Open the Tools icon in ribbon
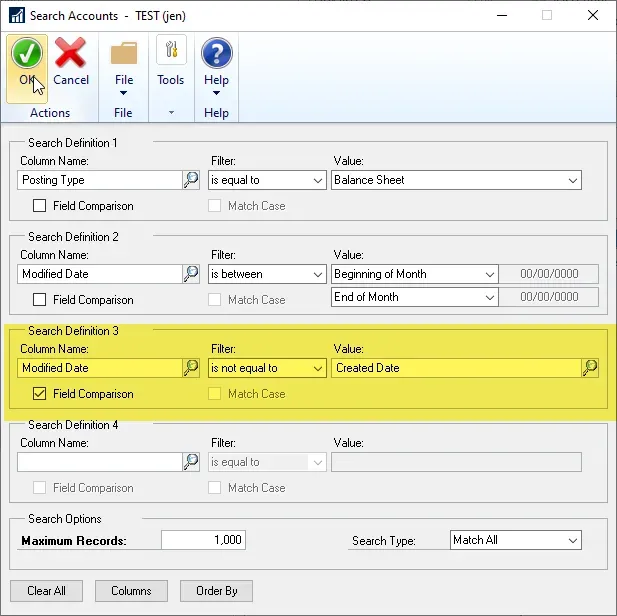Screen dimensions: 617x616 click(171, 54)
